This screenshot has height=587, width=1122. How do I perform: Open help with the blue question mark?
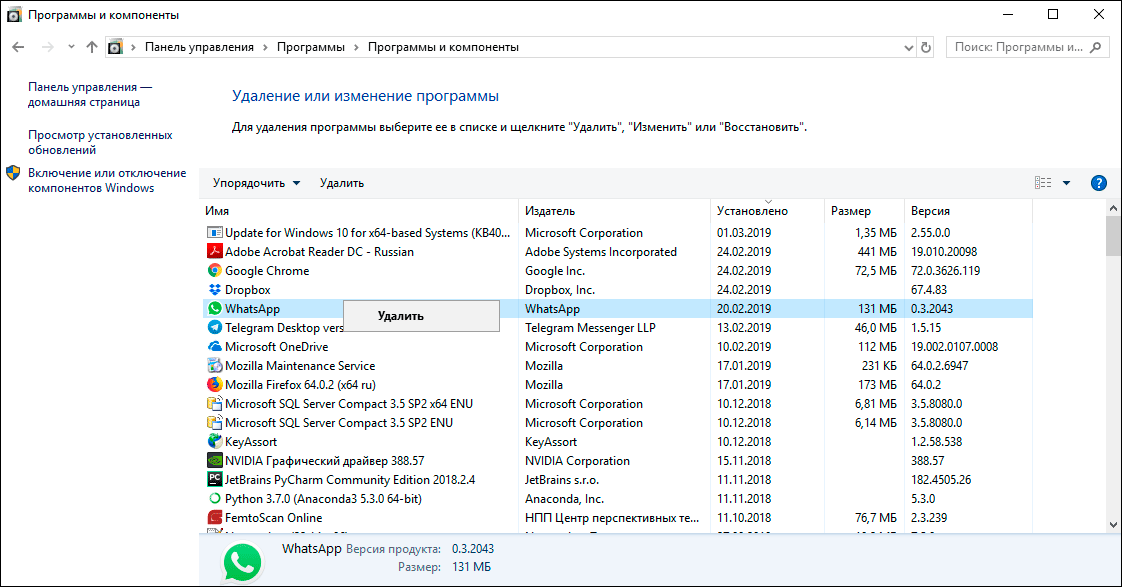(1098, 183)
